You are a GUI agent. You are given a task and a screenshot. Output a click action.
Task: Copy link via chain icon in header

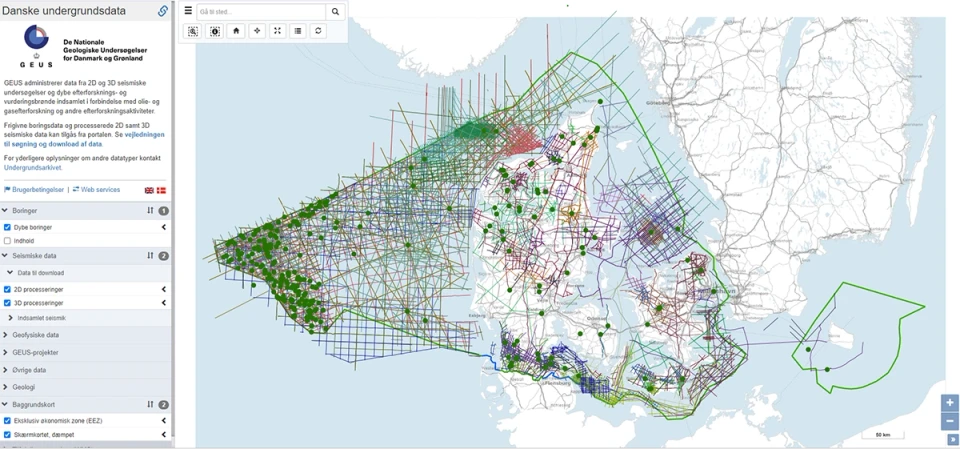(x=163, y=10)
